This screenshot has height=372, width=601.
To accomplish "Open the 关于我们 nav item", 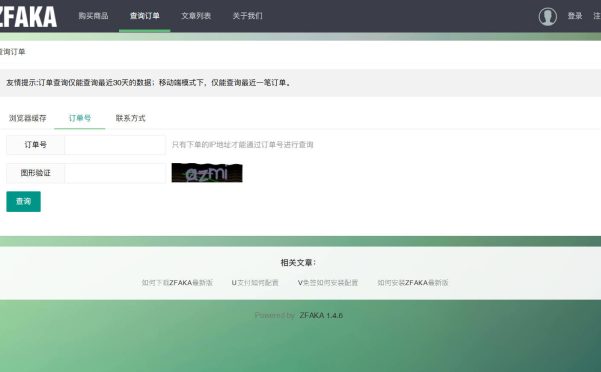I will coord(248,16).
